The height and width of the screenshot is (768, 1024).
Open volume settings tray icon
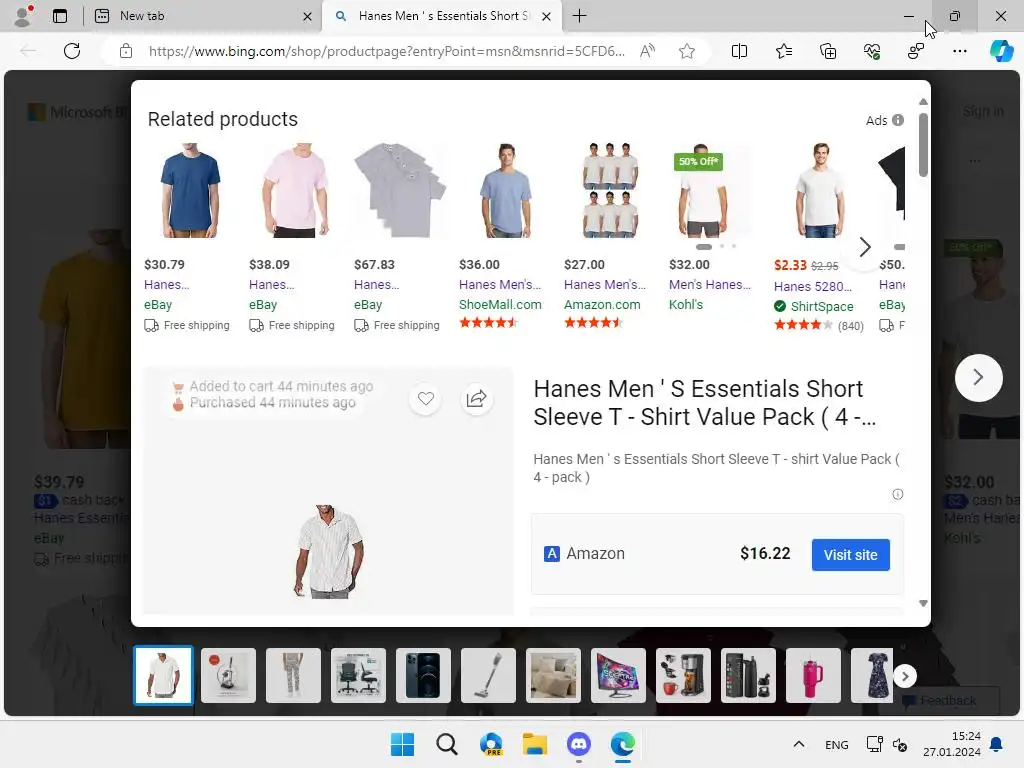(900, 744)
